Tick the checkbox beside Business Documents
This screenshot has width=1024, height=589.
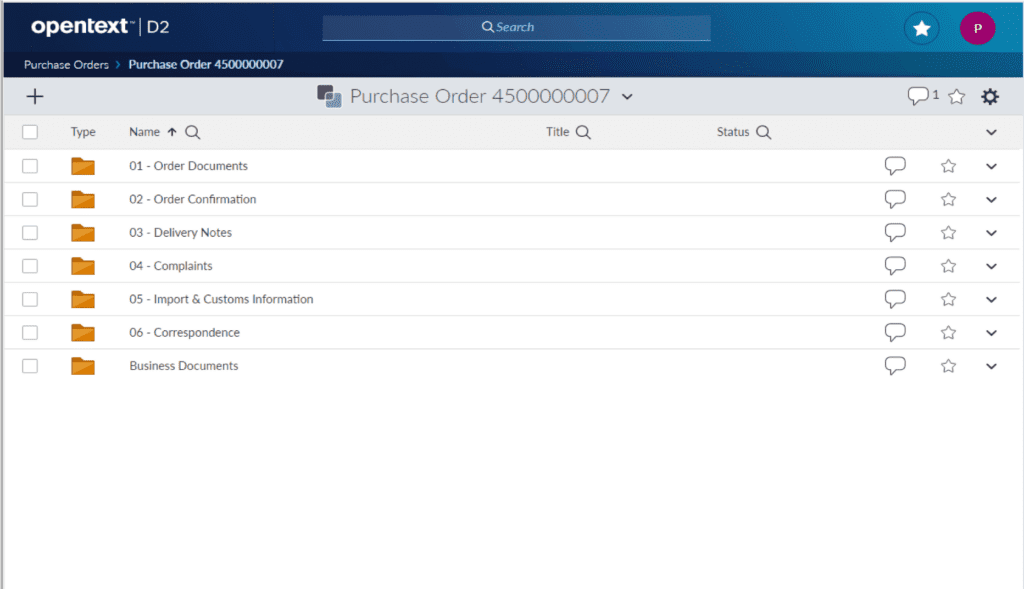coord(29,365)
